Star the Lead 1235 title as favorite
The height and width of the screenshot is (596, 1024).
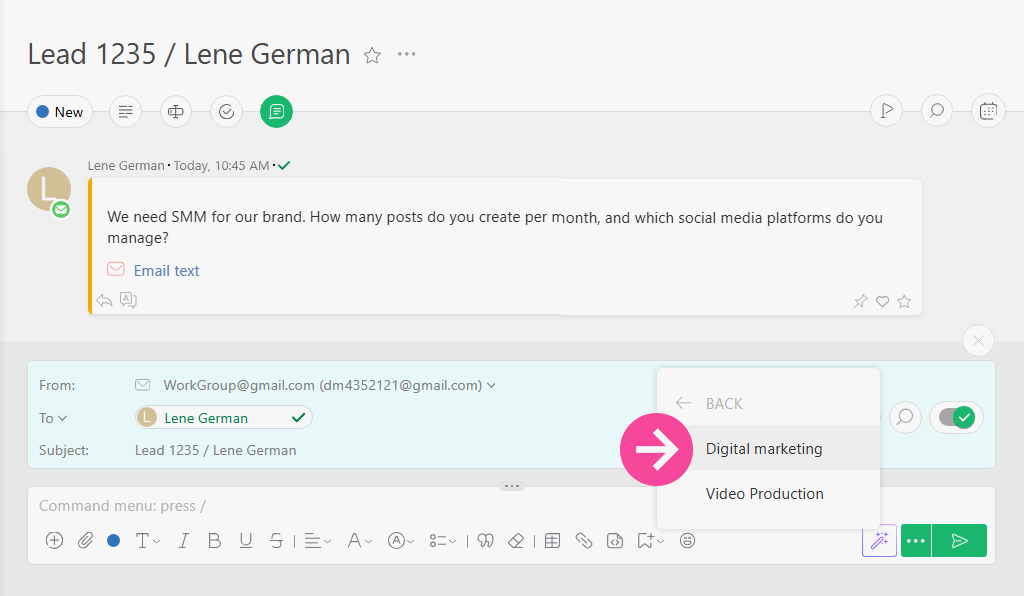(372, 55)
